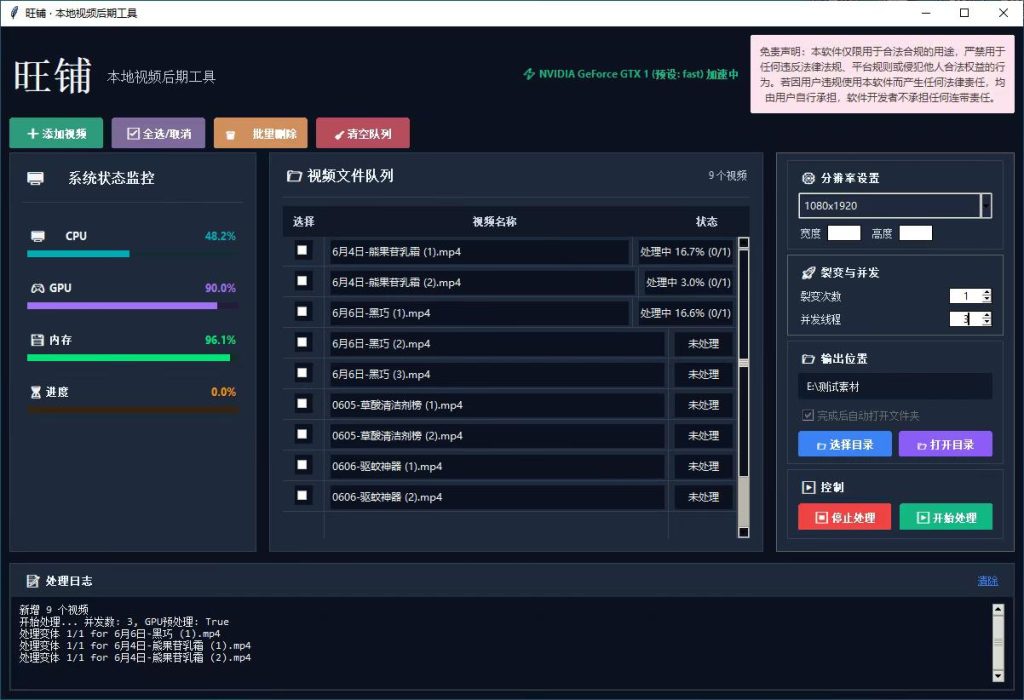The image size is (1024, 700).
Task: Click the GPU gamepad icon
Action: pyautogui.click(x=38, y=288)
